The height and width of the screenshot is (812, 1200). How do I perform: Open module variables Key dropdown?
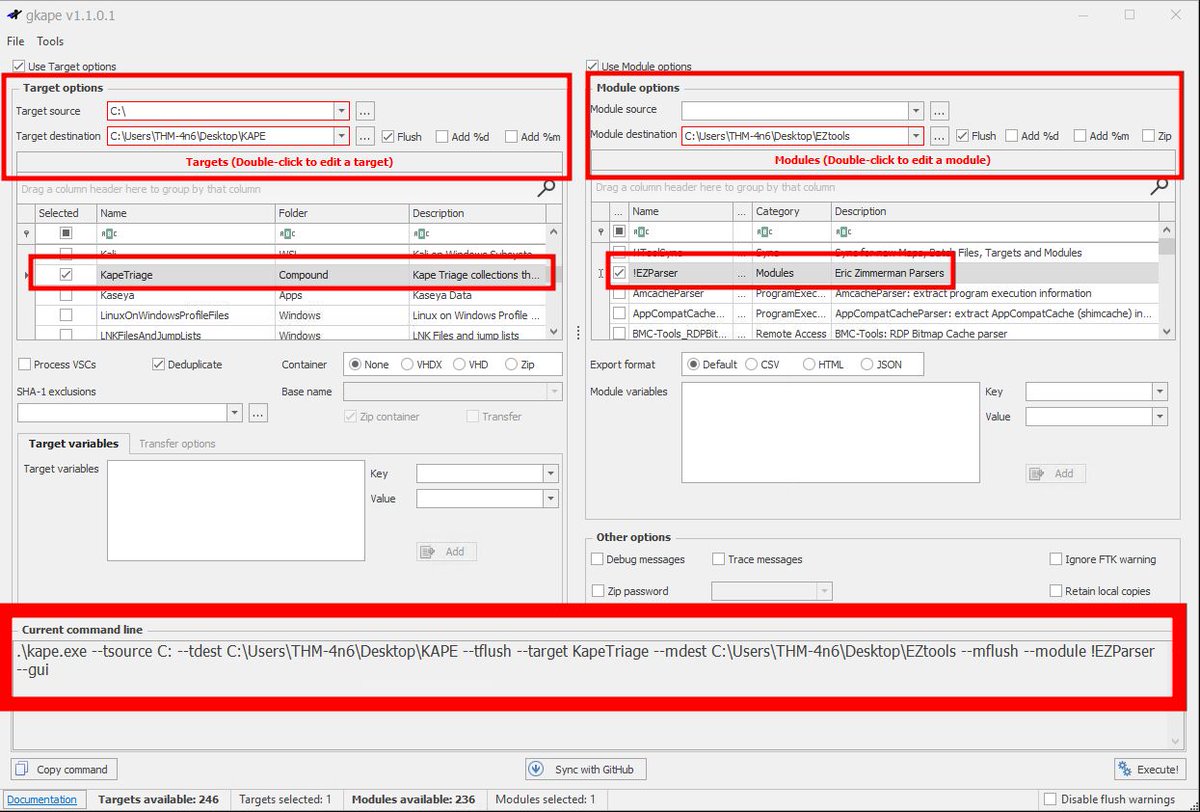click(1159, 392)
